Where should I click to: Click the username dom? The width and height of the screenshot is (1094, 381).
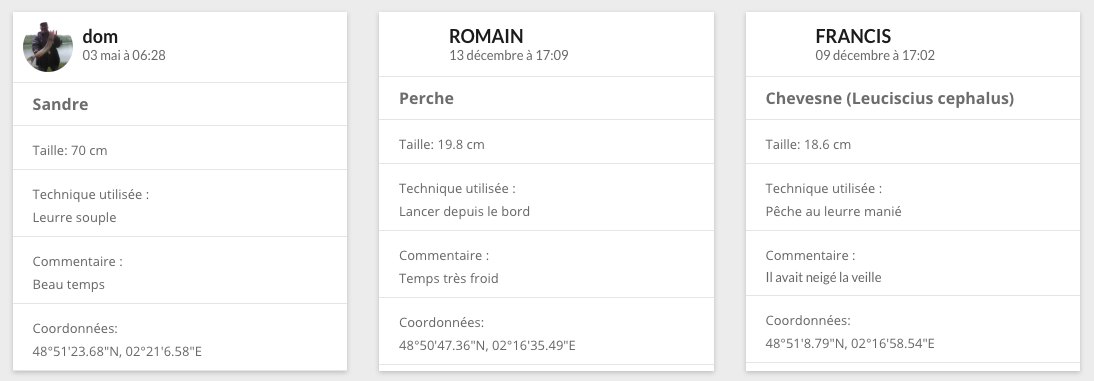(x=100, y=36)
